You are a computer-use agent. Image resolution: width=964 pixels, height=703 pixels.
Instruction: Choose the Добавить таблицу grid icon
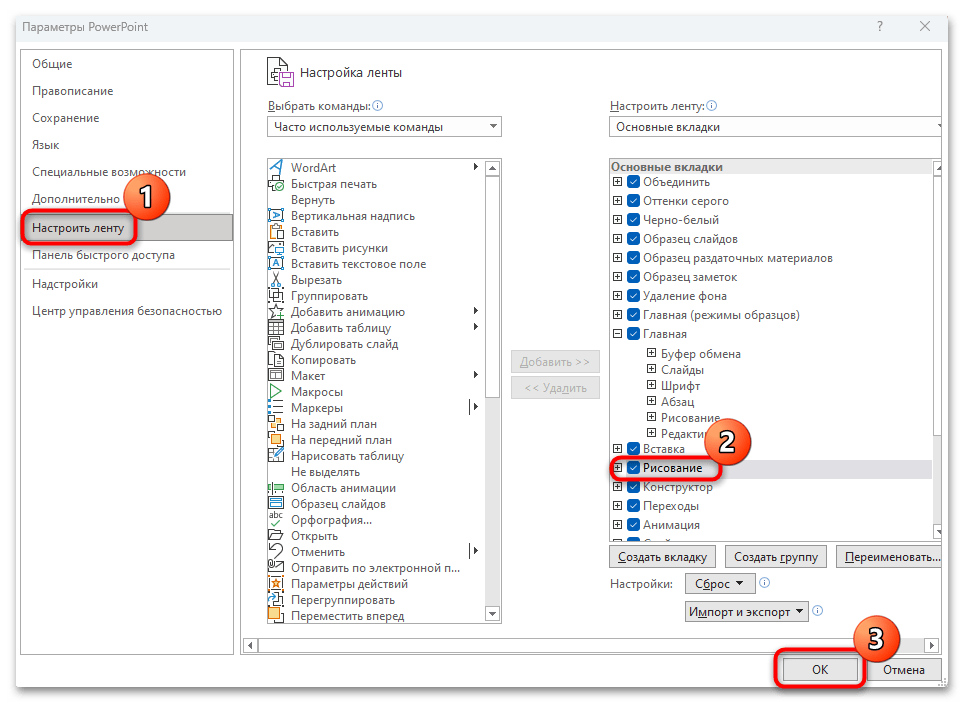click(x=276, y=327)
